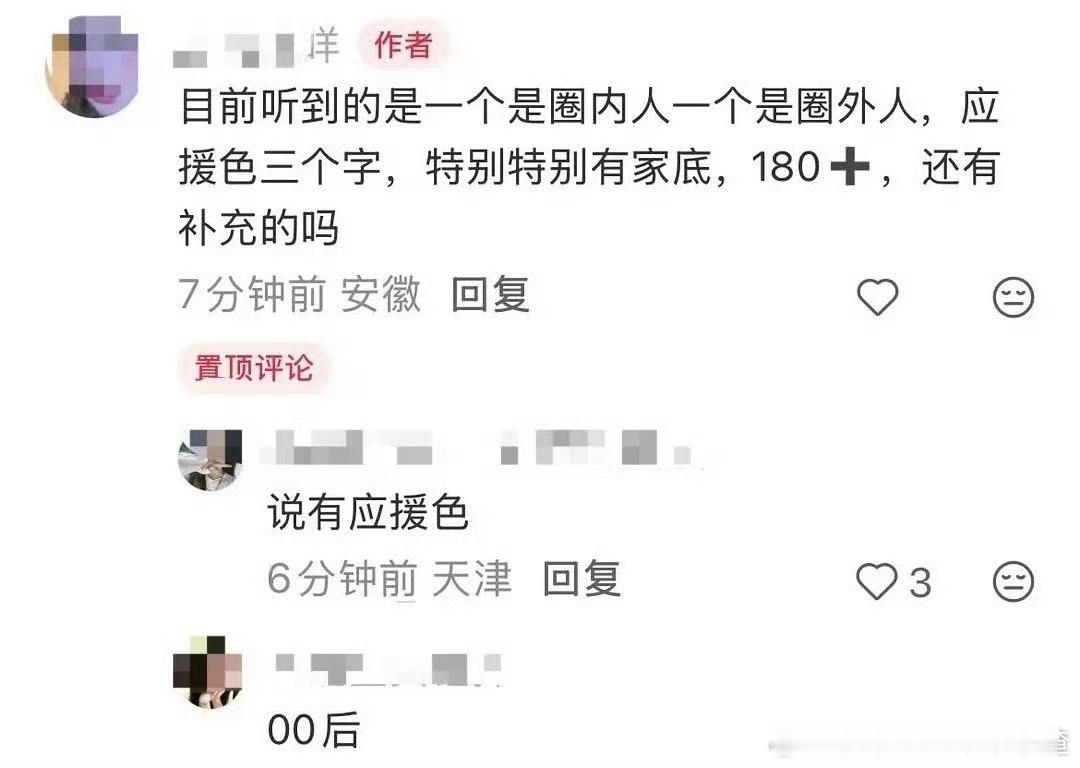This screenshot has width=1080, height=768.
Task: Open username above 00后 comment
Action: tap(388, 669)
